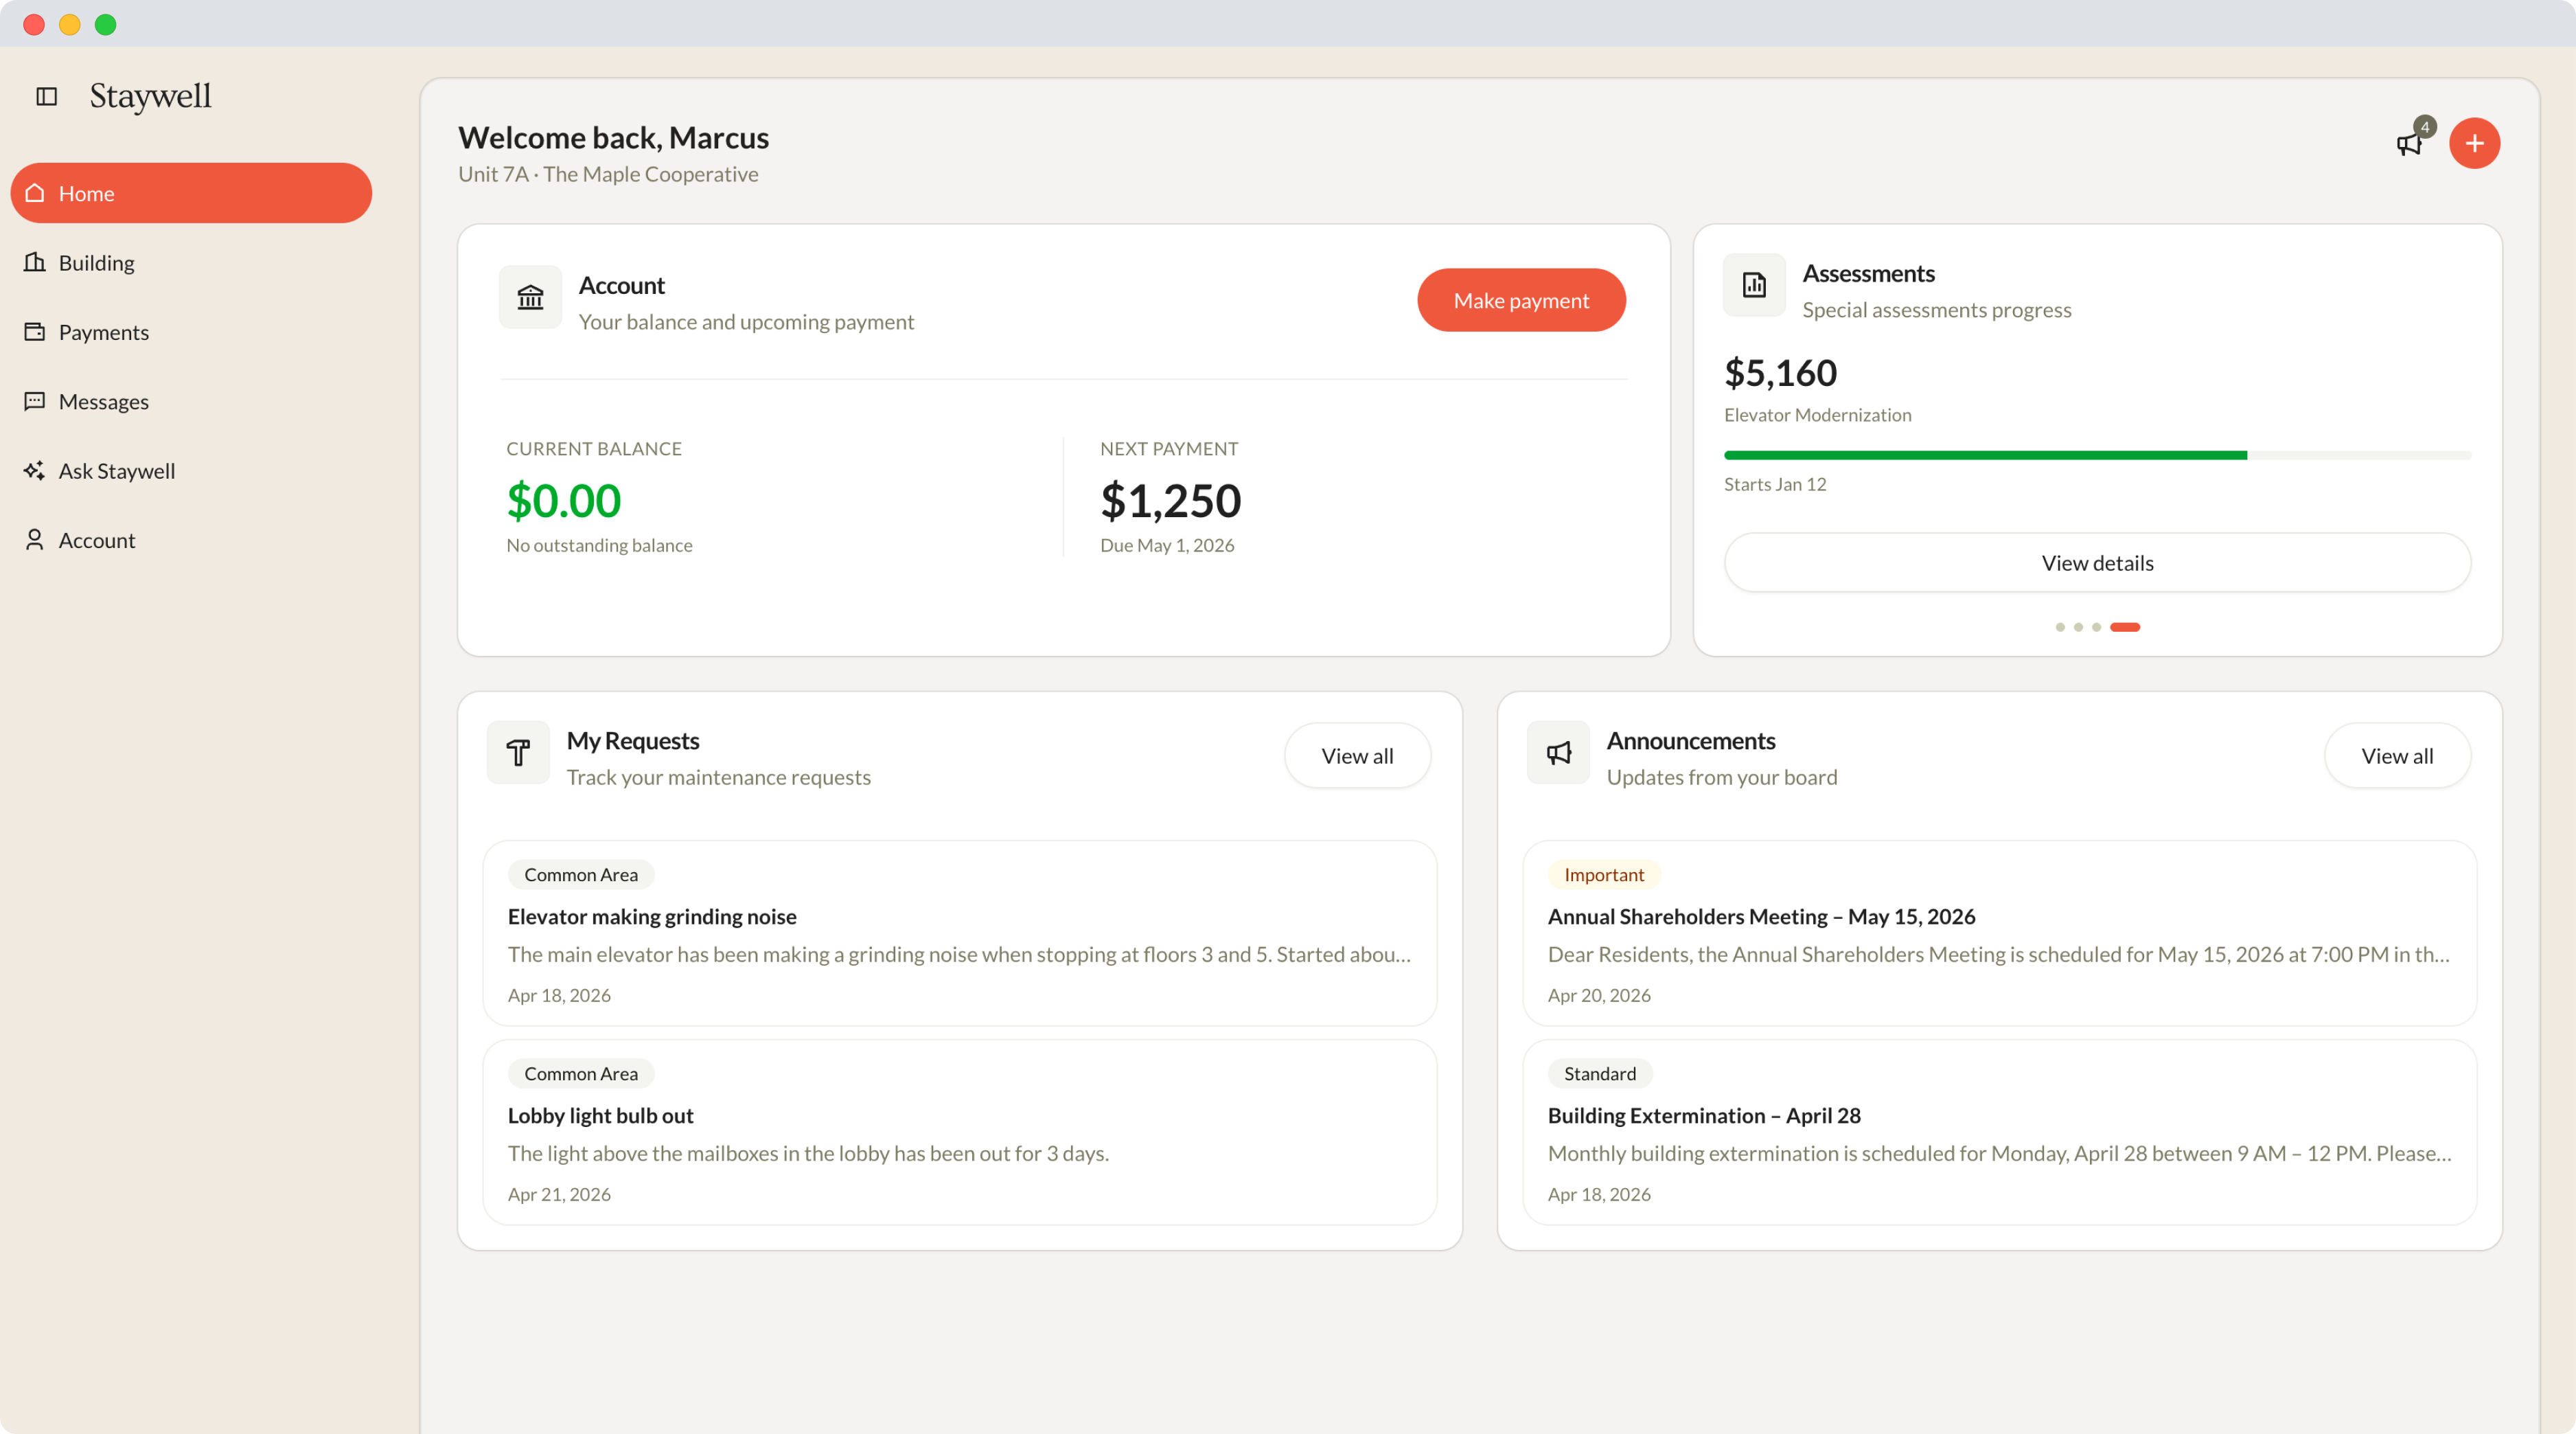Open Building Extermination – April 28 announcement
2576x1434 pixels.
tap(1999, 1132)
